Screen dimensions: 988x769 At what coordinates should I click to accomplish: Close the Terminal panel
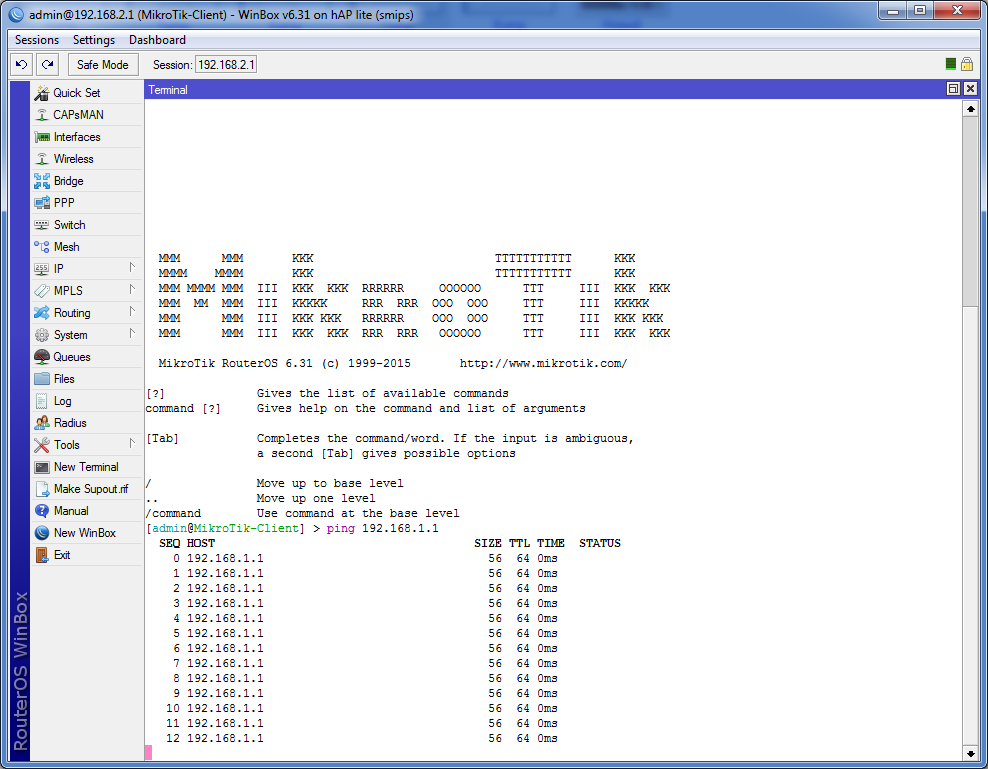pos(970,89)
